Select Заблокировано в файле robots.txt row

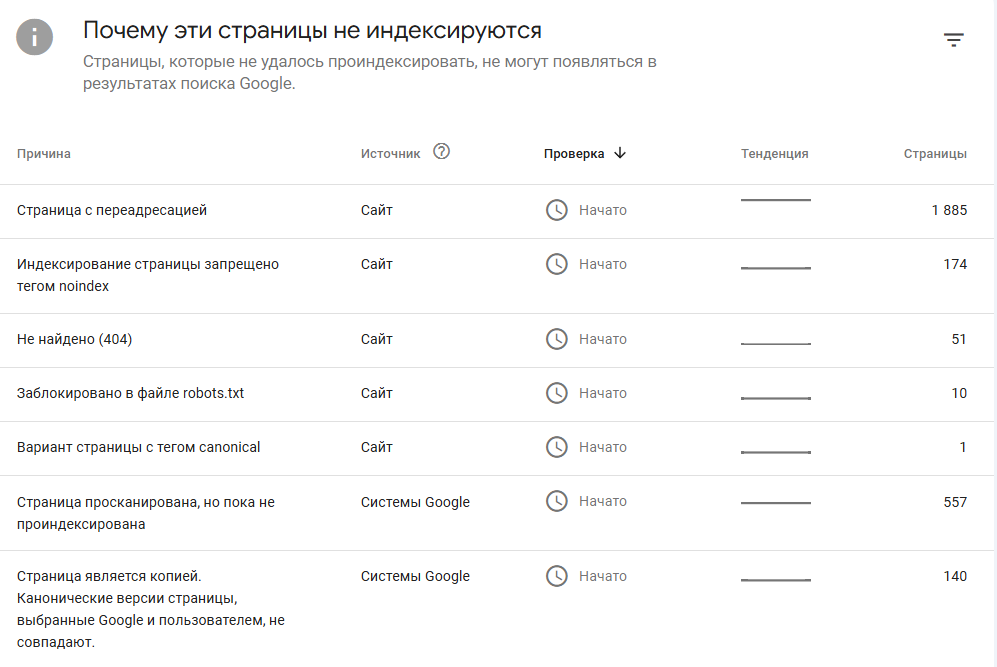pos(130,394)
